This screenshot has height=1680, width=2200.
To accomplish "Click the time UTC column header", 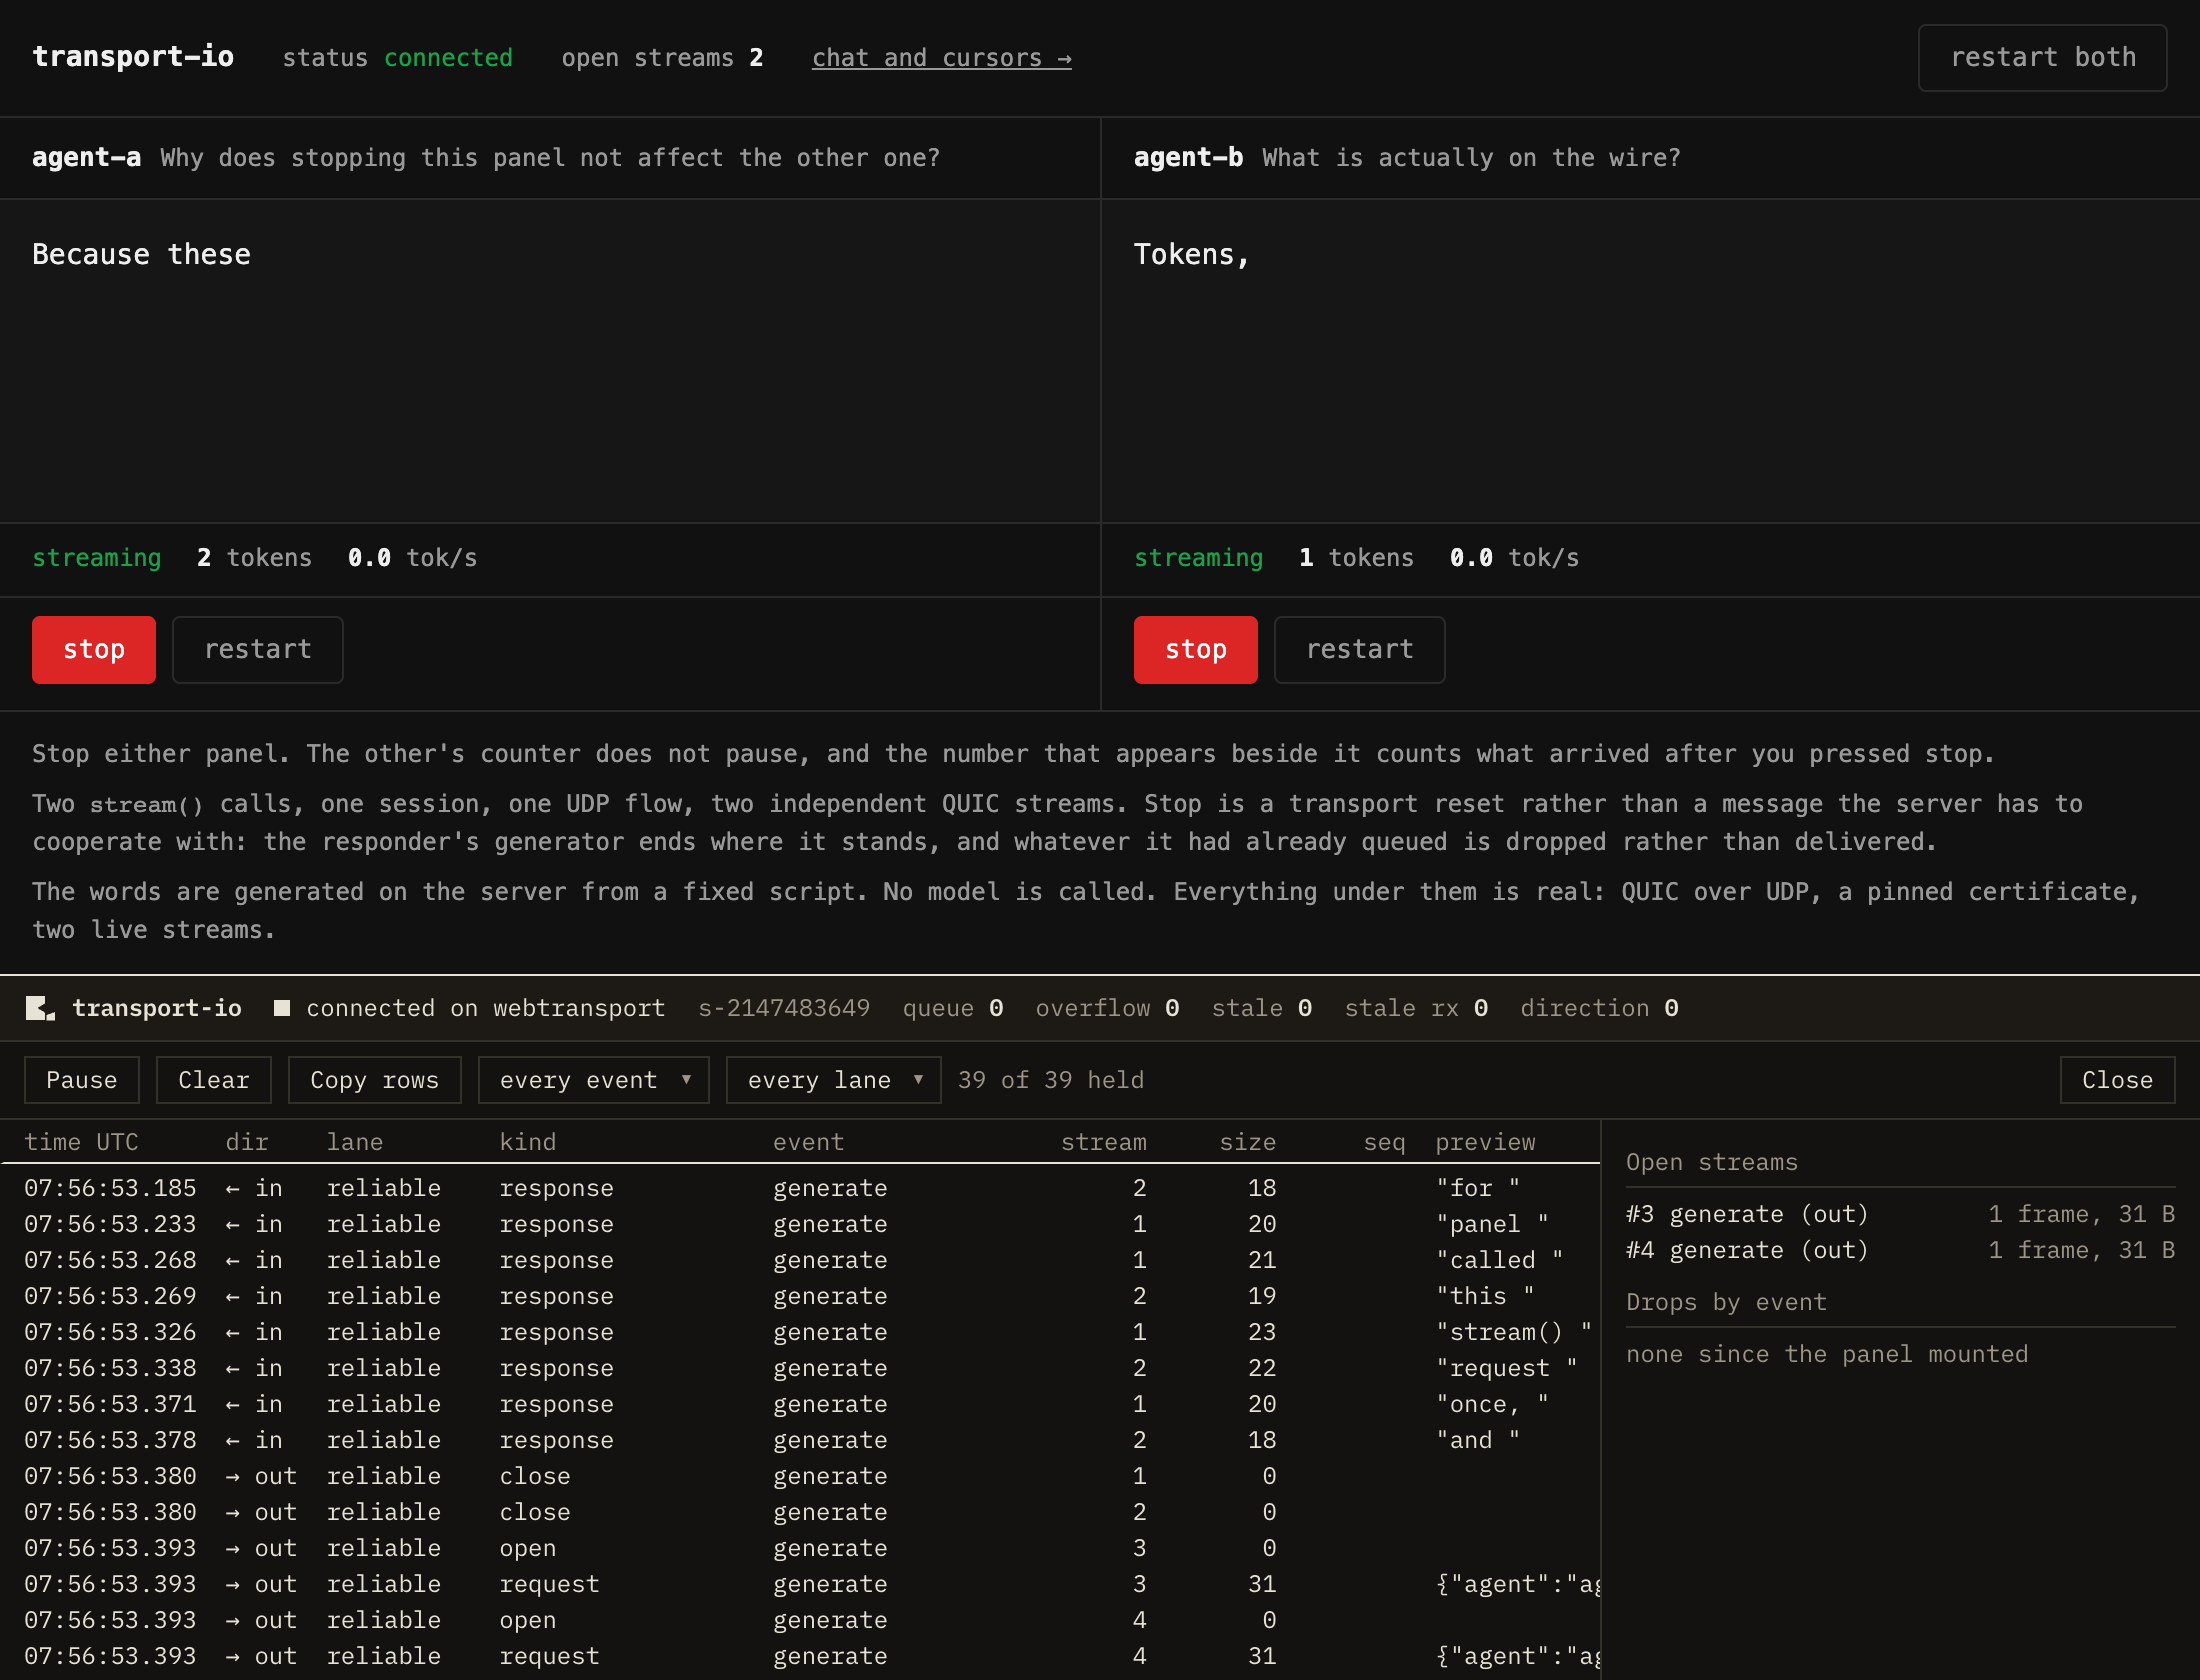I will point(82,1142).
